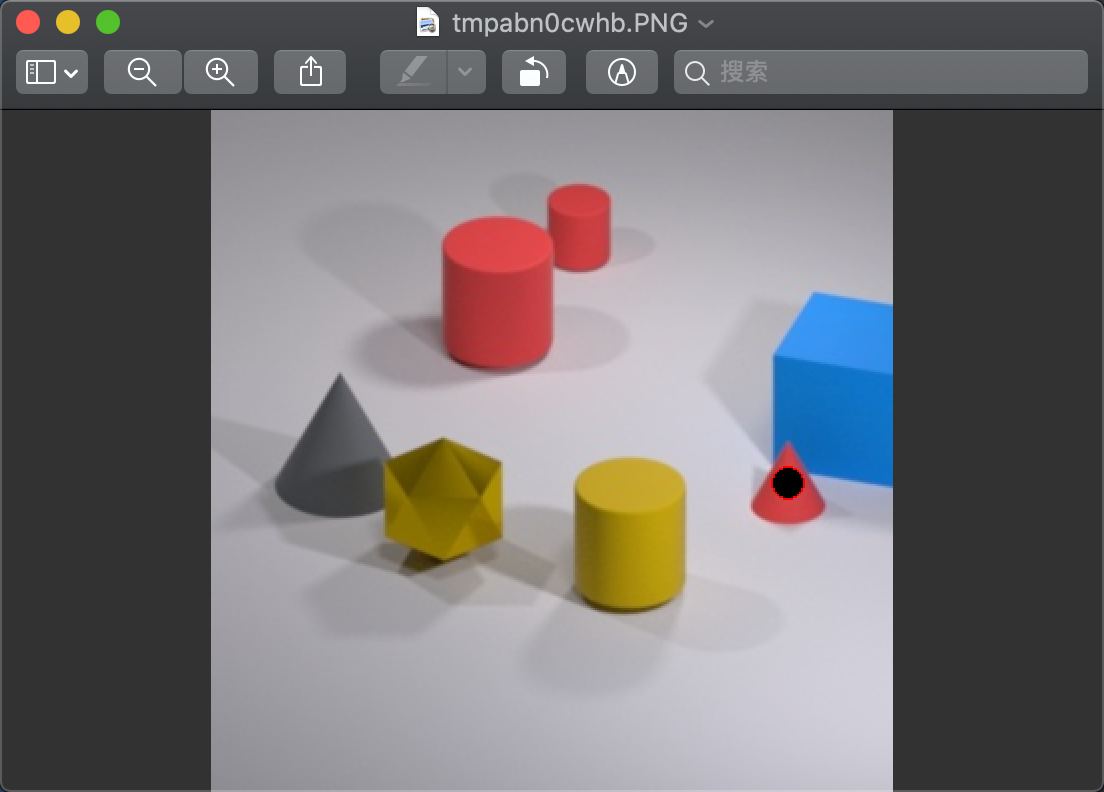1104x792 pixels.
Task: Click the tmpabn0cwhb.PNG window title text
Action: [570, 23]
